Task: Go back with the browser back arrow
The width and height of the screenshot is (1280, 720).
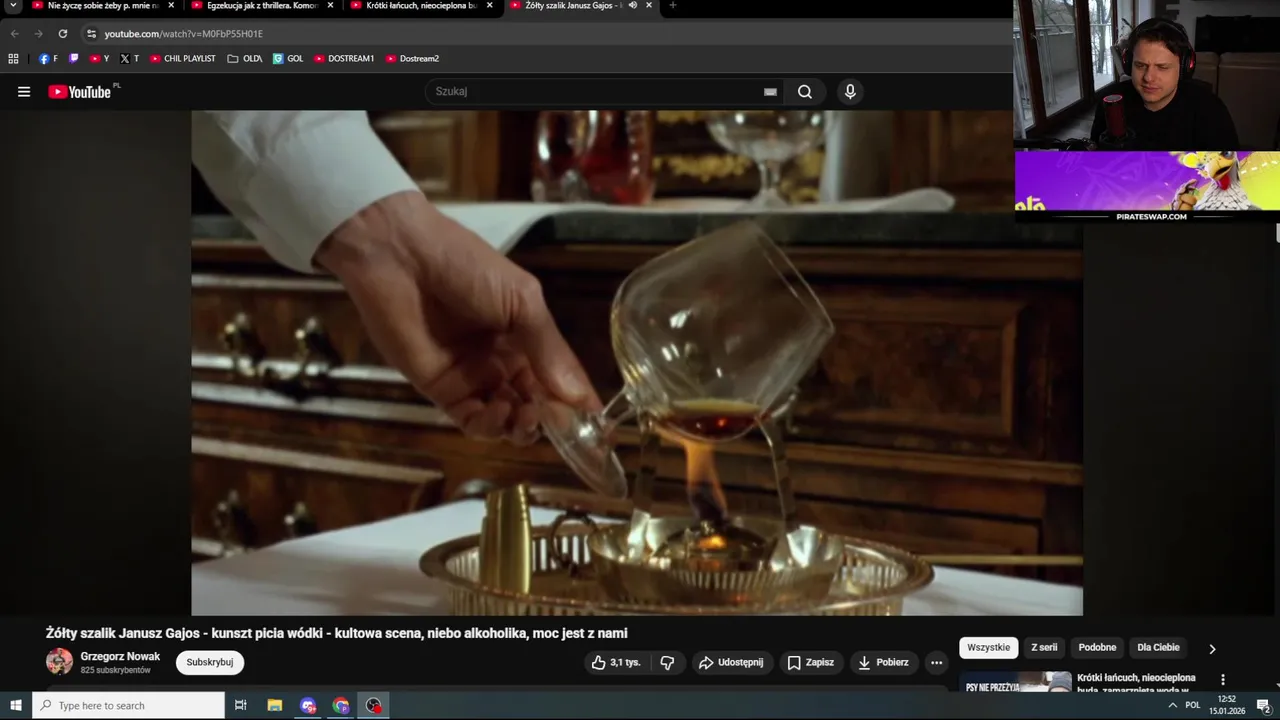Action: point(14,33)
